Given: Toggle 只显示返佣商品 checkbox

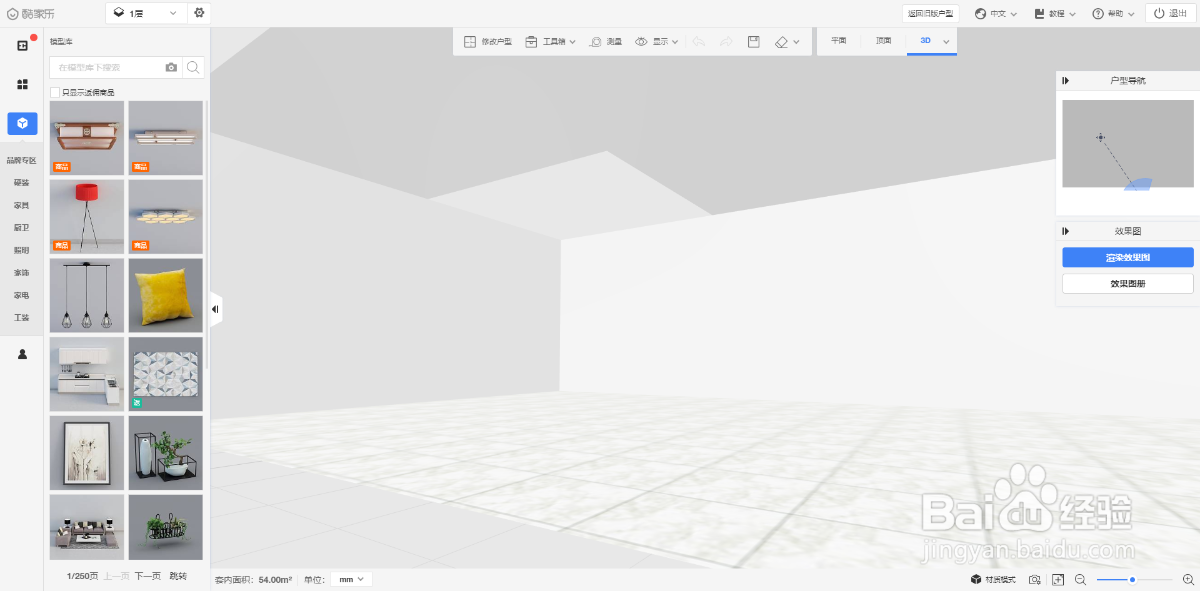Looking at the screenshot, I should point(55,92).
